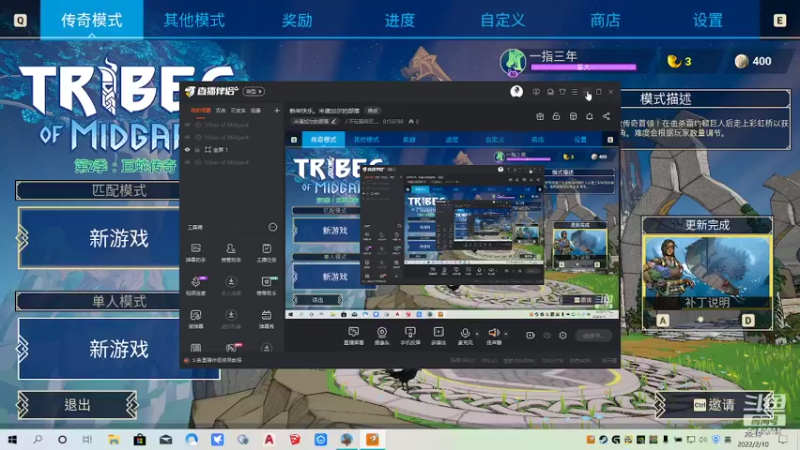Image resolution: width=800 pixels, height=450 pixels.
Task: Click the gift box icon above the preview
Action: pos(540,116)
